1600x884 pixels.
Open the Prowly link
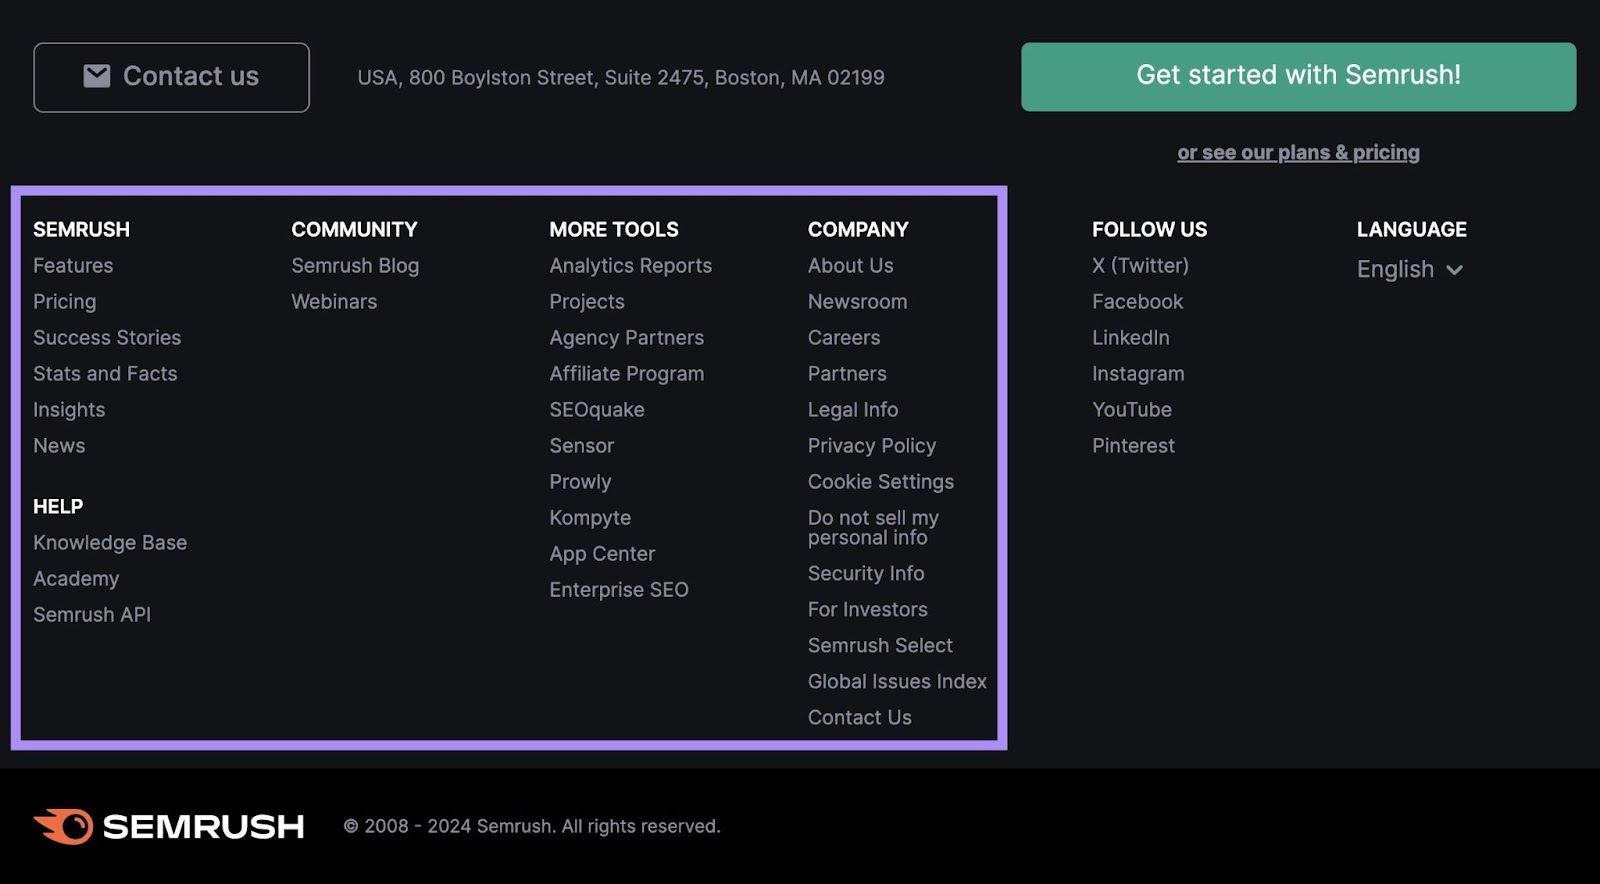pyautogui.click(x=580, y=481)
